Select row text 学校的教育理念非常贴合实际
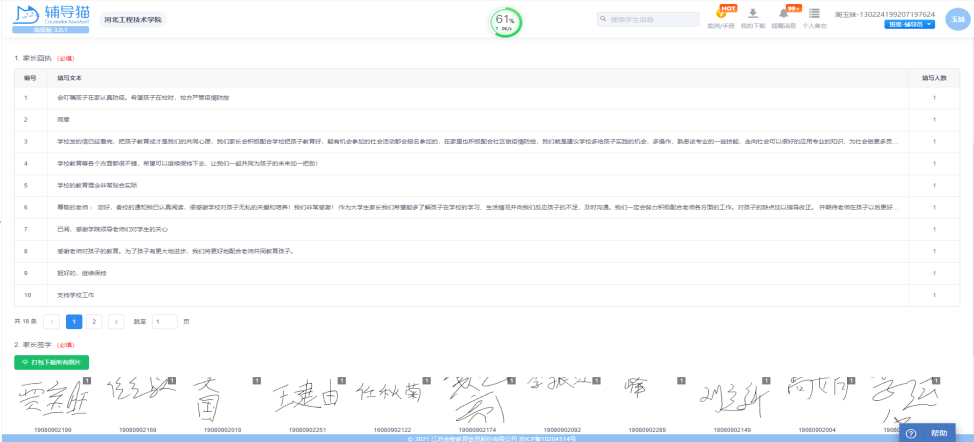The height and width of the screenshot is (442, 974). [97, 185]
